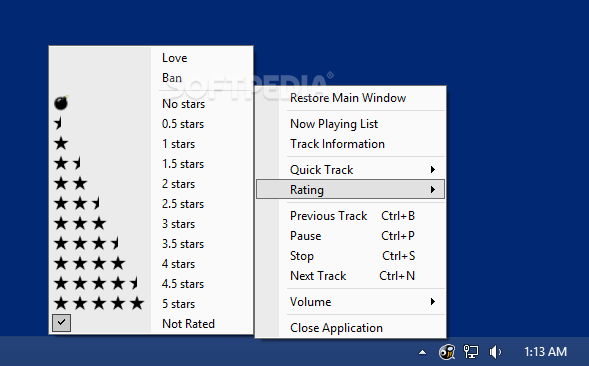
Task: Select the 2.5 stars label
Action: click(x=183, y=203)
